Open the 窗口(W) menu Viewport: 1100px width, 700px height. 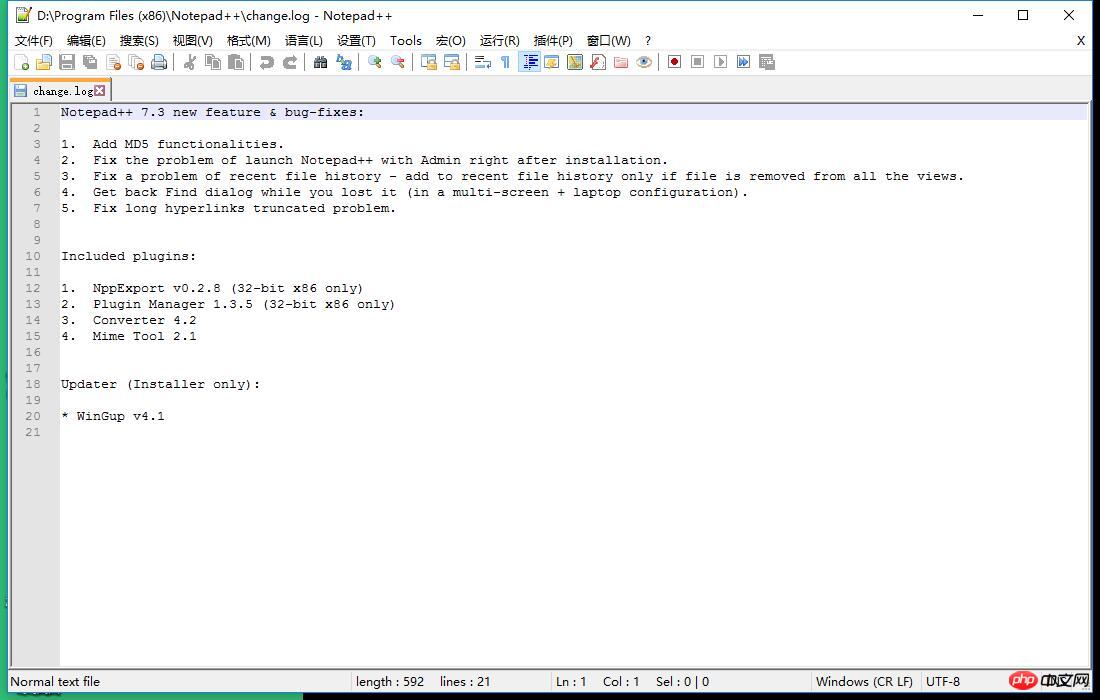(x=608, y=41)
